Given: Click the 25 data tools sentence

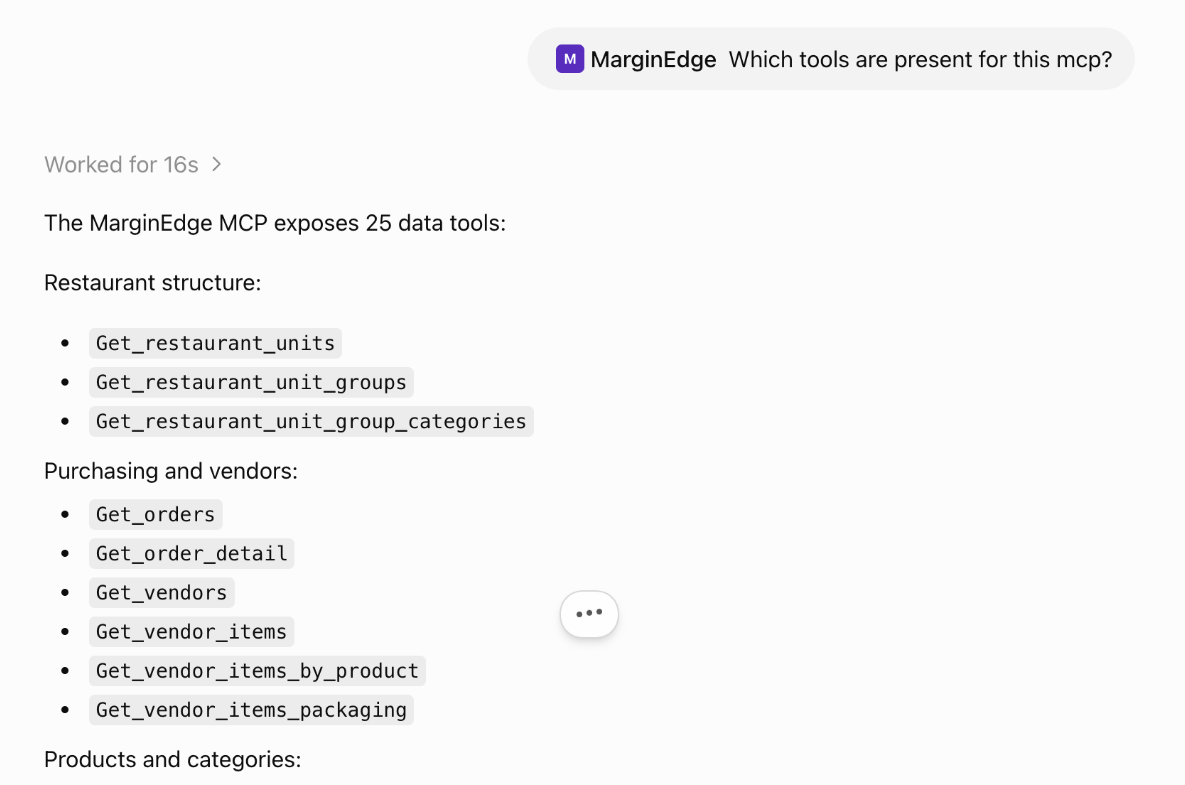Looking at the screenshot, I should [x=275, y=224].
